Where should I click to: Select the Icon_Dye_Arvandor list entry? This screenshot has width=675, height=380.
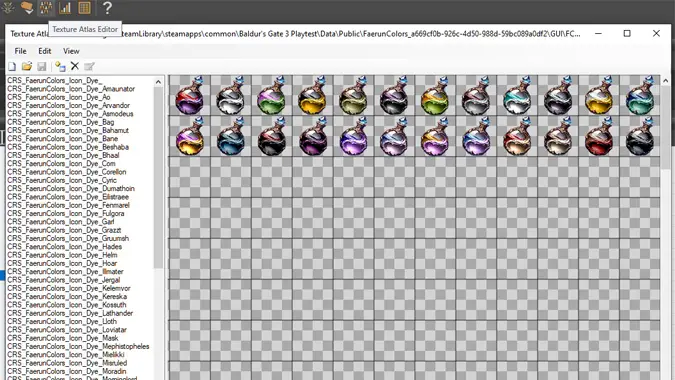coord(68,105)
